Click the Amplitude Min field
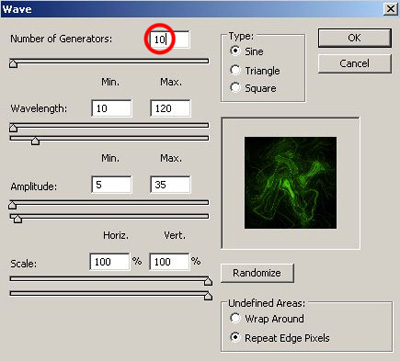Screen dimensions: 400x361 click(x=111, y=185)
